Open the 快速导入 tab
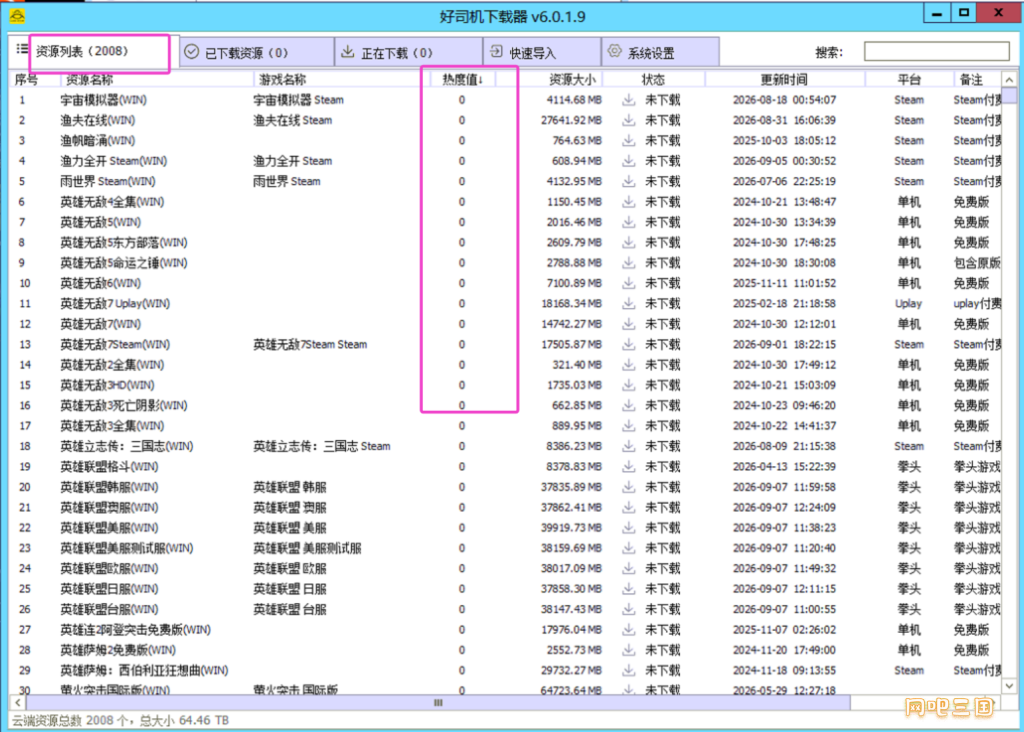 point(542,52)
